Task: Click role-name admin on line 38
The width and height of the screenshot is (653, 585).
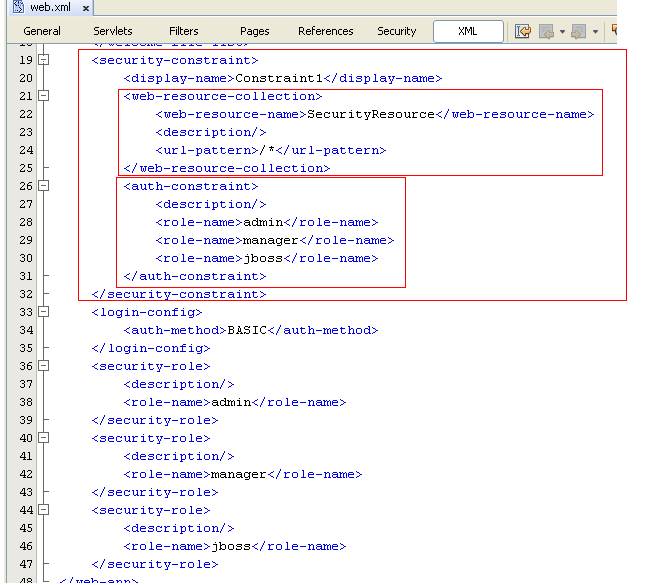Action: [231, 402]
